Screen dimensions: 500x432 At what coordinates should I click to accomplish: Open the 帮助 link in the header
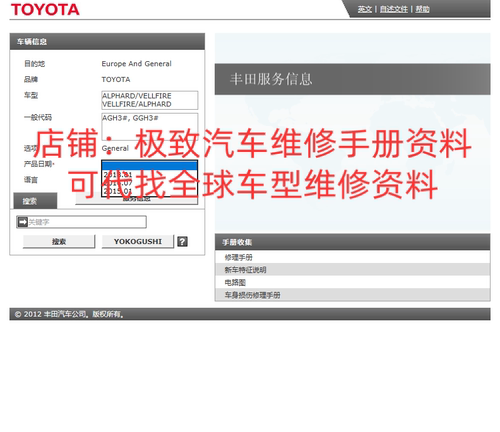(x=422, y=9)
